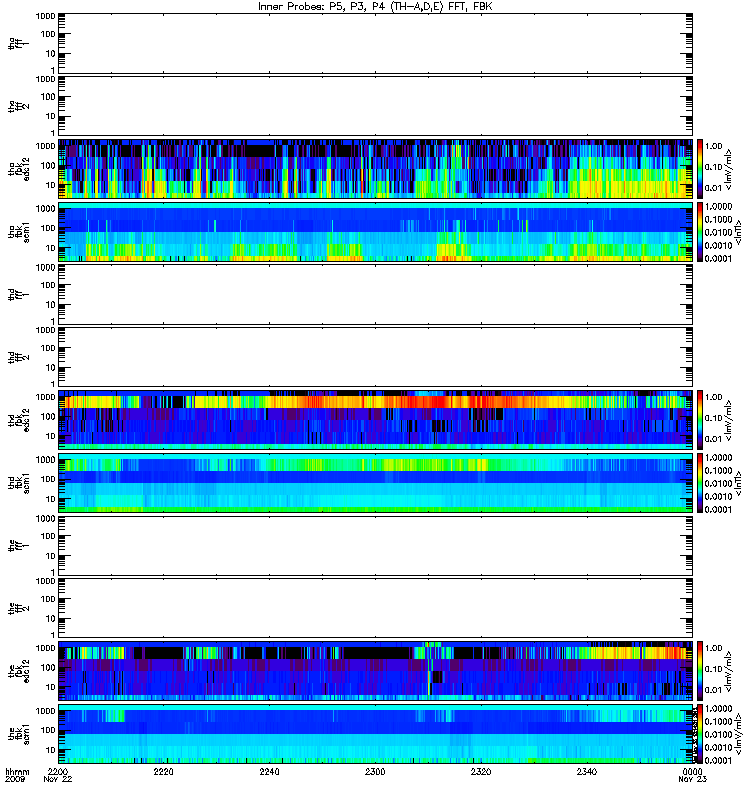Click the '2009' year label
Image resolution: width=750 pixels, height=800 pixels.
pyautogui.click(x=14, y=779)
